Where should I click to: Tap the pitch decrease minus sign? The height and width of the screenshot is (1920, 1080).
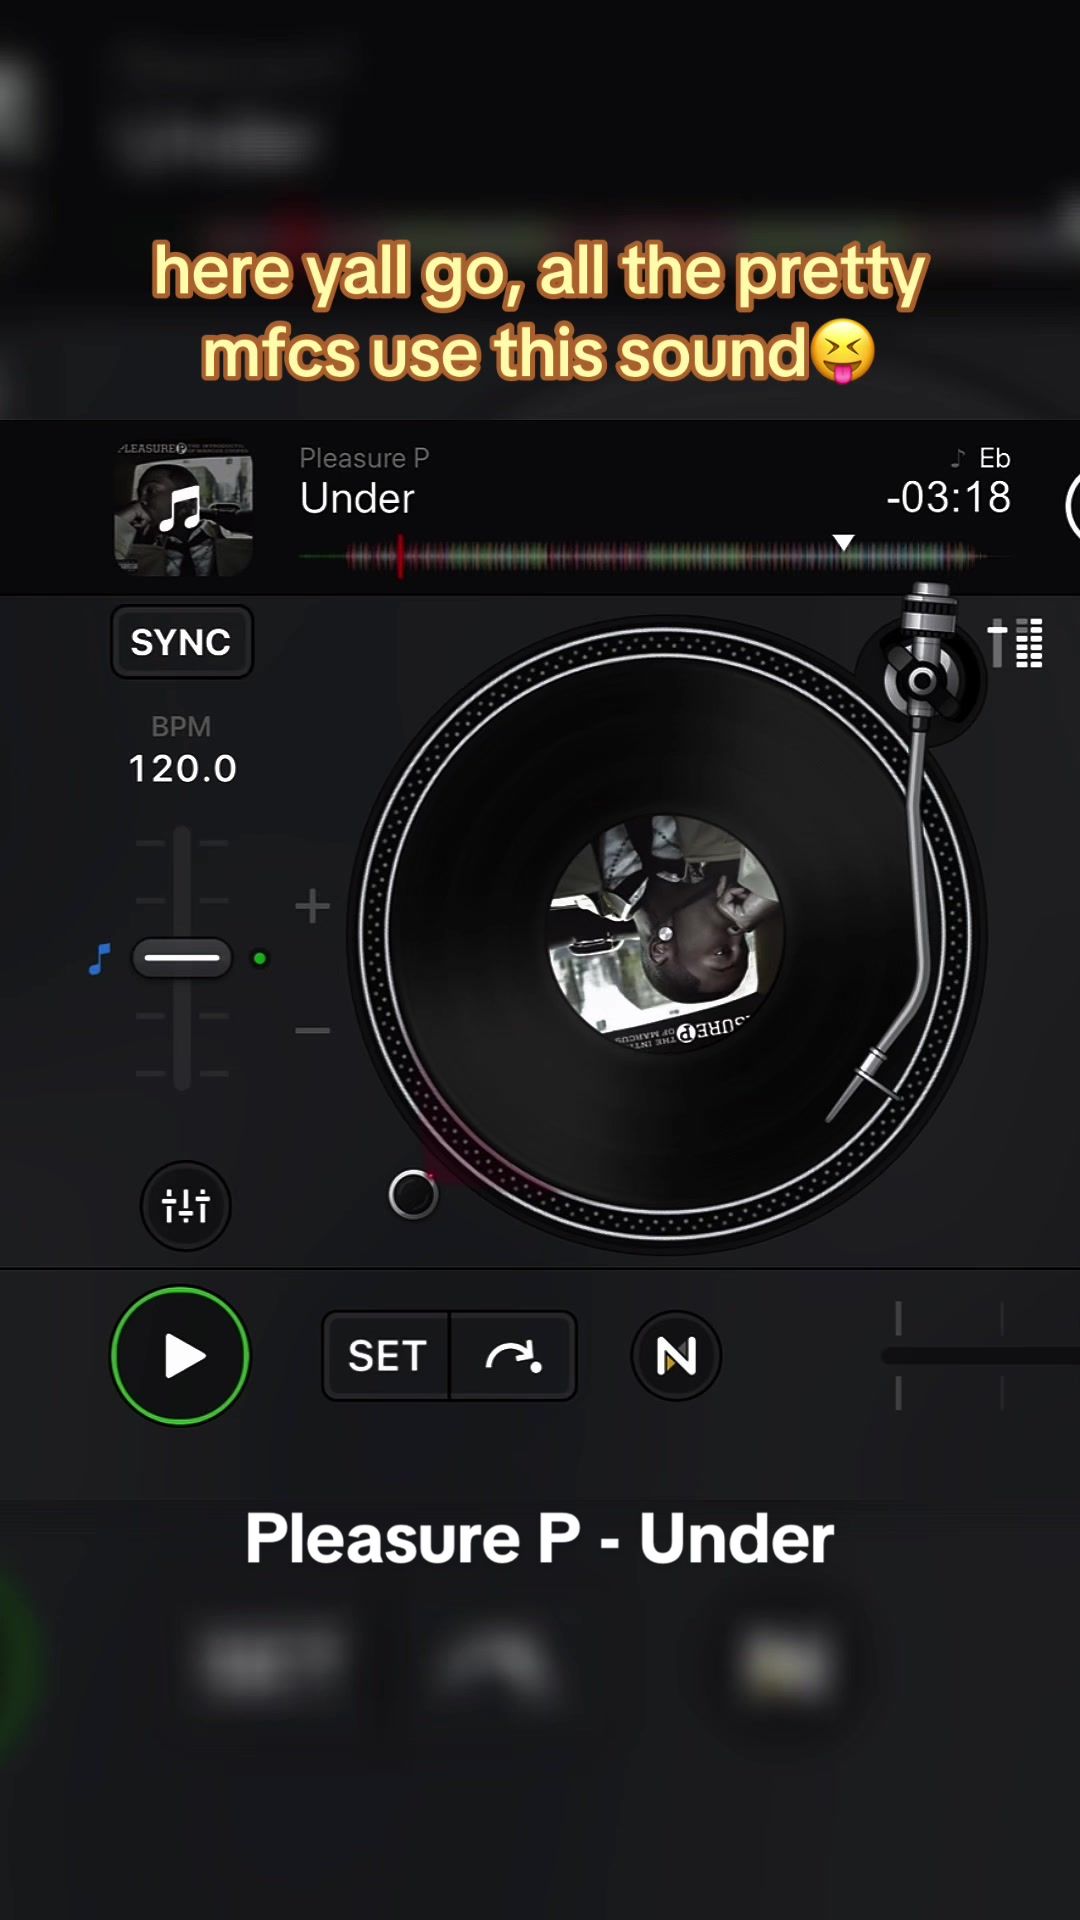coord(312,1030)
